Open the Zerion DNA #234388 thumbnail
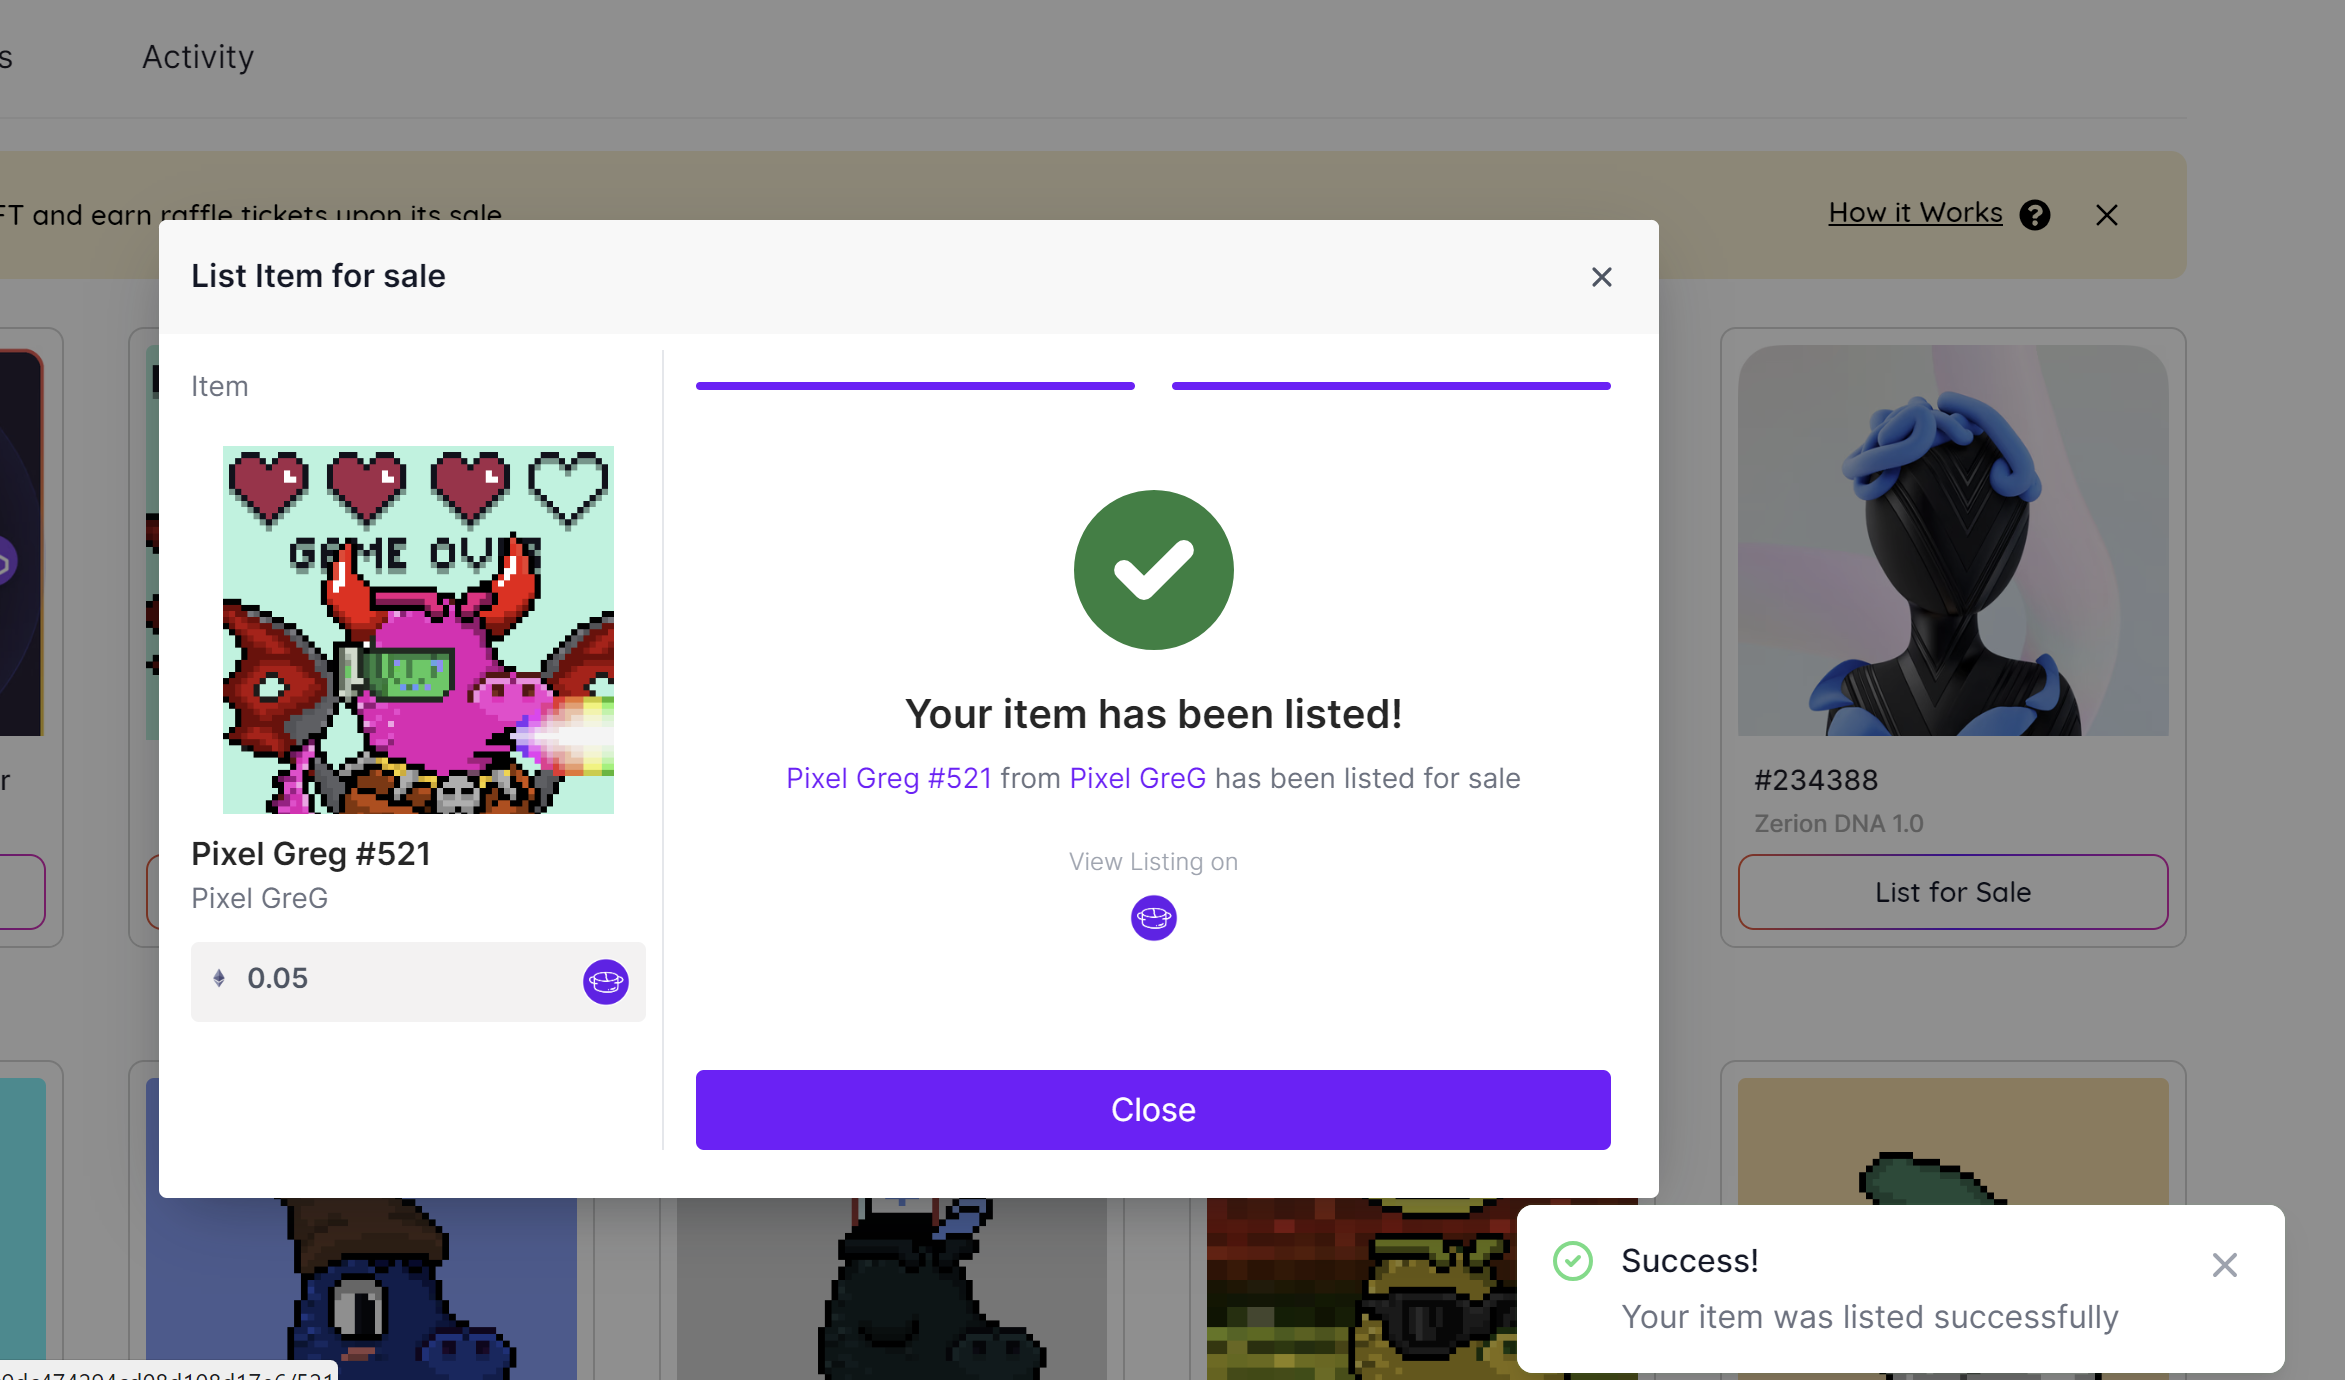Image resolution: width=2345 pixels, height=1380 pixels. [x=1952, y=541]
